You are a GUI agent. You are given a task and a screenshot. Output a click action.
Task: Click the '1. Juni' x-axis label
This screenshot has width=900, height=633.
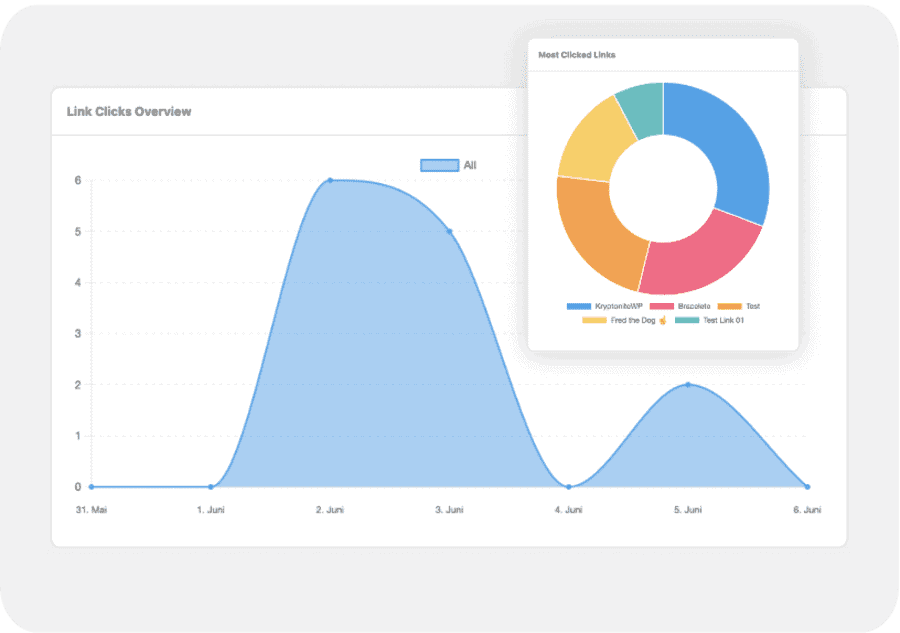(x=211, y=510)
